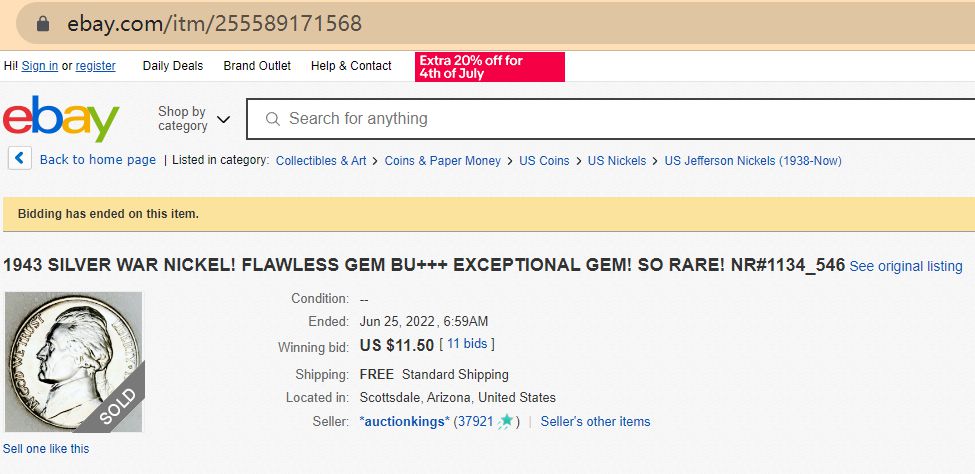Screen dimensions: 975x474
Task: Click See original listing link
Action: coord(906,266)
